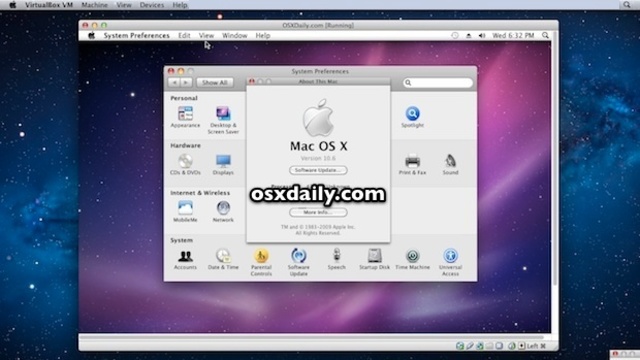Open CDs & DVDs preferences

(x=185, y=161)
